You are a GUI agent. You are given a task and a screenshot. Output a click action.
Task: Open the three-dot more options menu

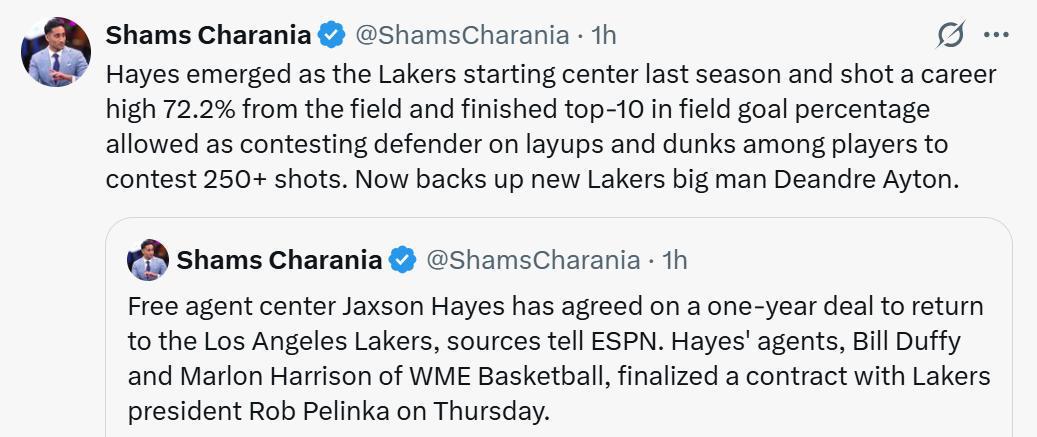click(x=996, y=35)
